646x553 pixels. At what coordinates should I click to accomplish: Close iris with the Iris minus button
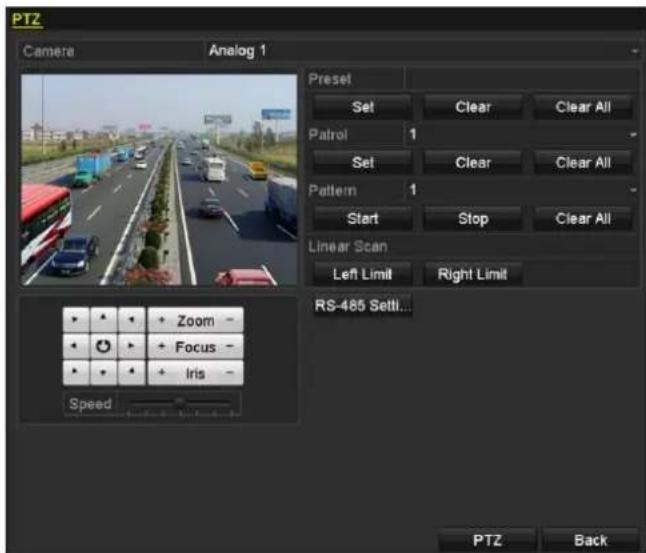point(230,373)
